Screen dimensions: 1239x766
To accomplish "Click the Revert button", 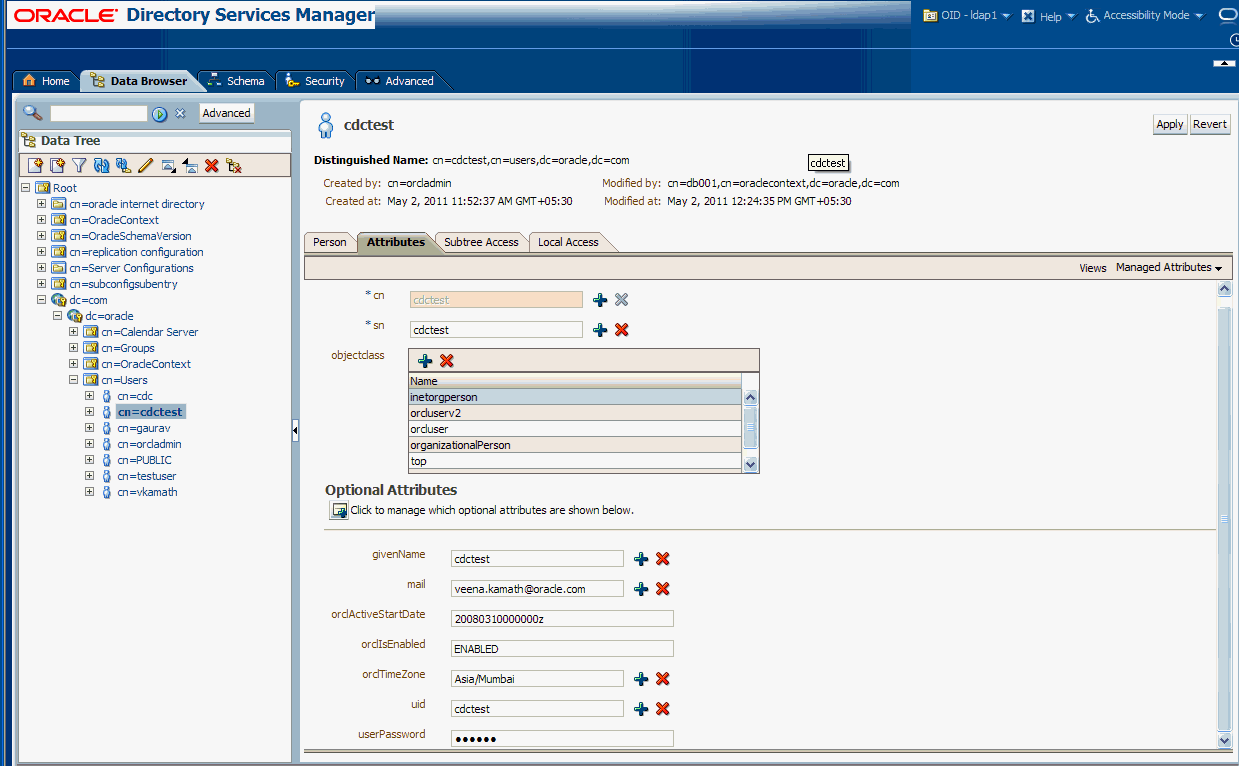I will click(1209, 124).
